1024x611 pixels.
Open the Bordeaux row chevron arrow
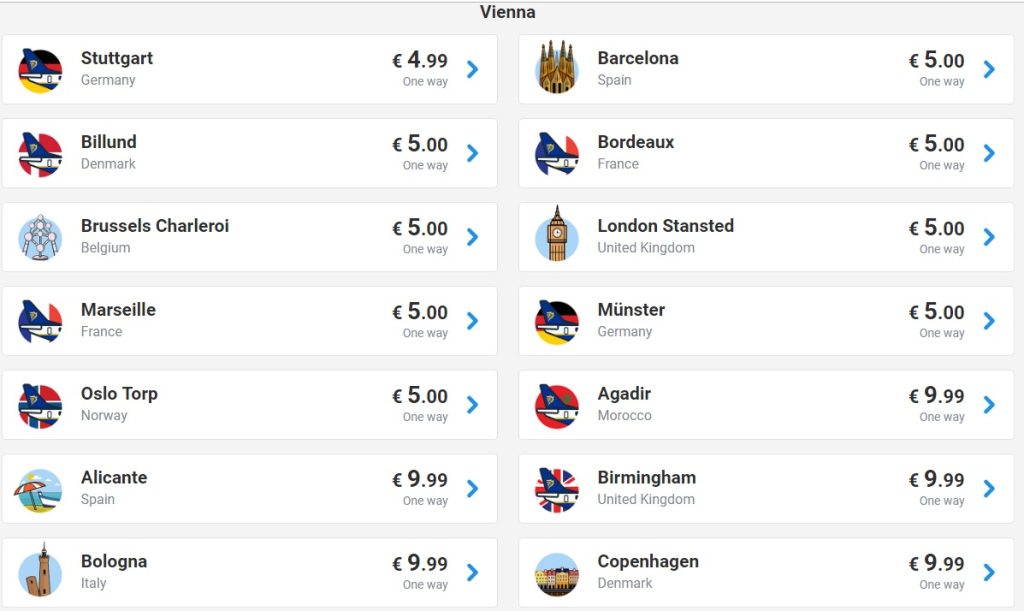click(x=989, y=153)
